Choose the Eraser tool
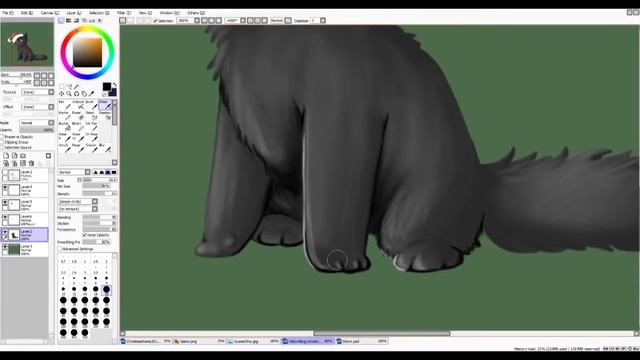Image resolution: width=640 pixels, height=360 pixels. click(78, 116)
